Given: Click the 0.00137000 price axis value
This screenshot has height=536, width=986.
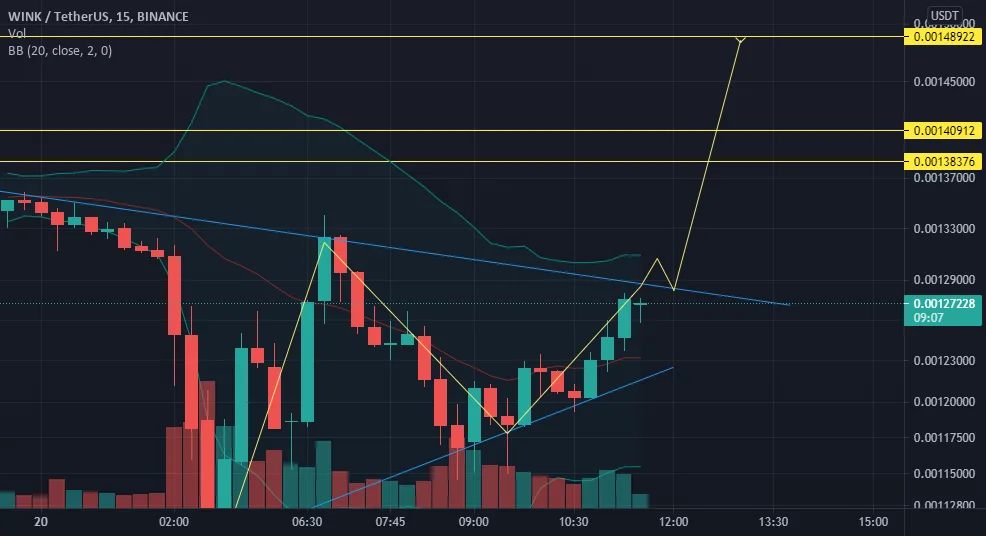Looking at the screenshot, I should (x=944, y=178).
